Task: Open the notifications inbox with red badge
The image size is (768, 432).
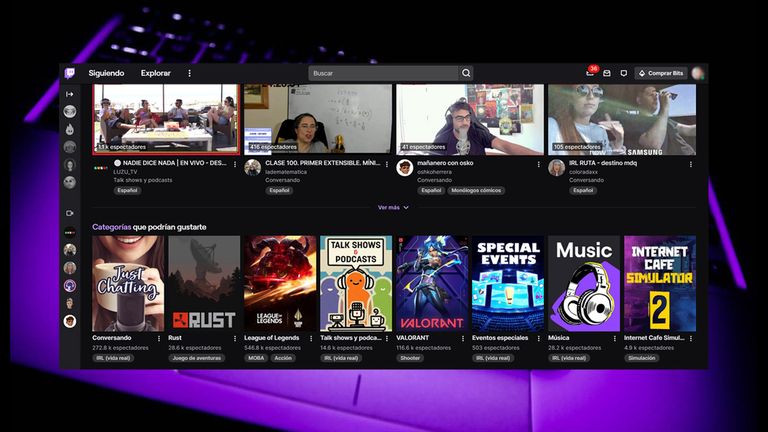Action: pyautogui.click(x=591, y=72)
